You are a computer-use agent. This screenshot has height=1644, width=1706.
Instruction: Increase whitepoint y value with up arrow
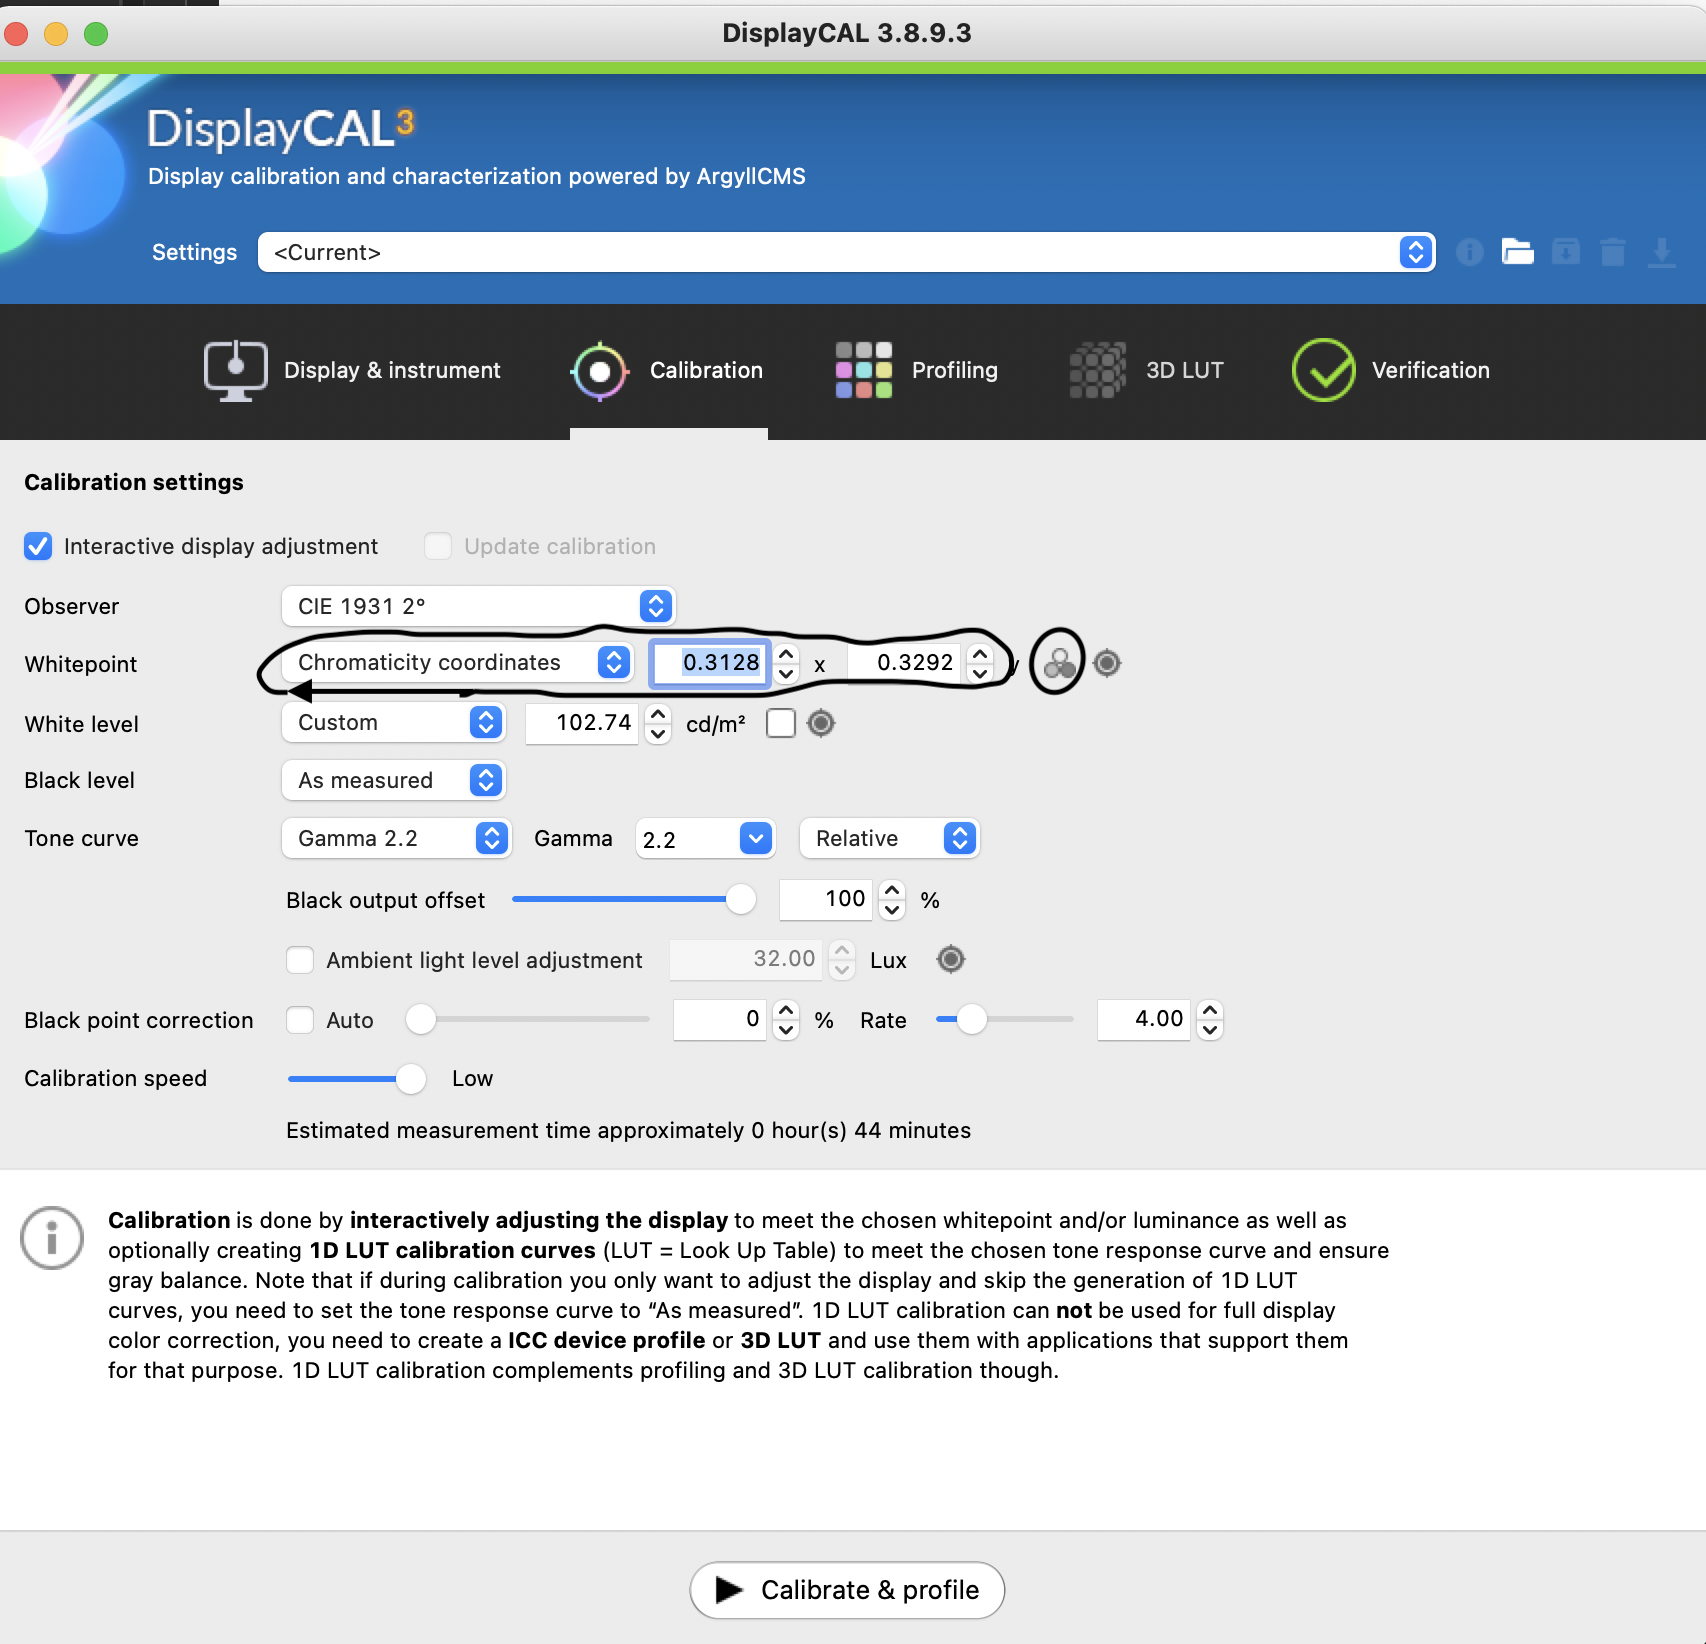981,654
